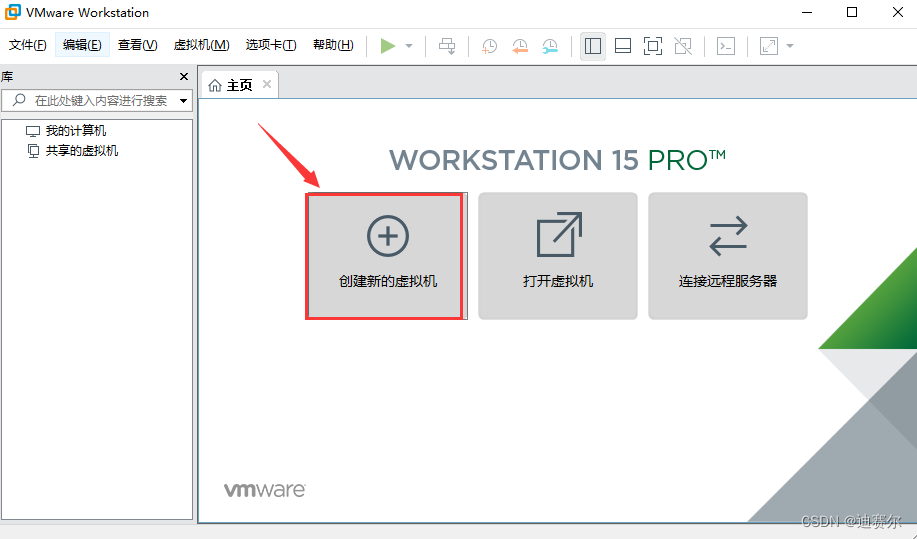The height and width of the screenshot is (539, 917).
Task: Open the Snapshot Manager icon
Action: (550, 46)
